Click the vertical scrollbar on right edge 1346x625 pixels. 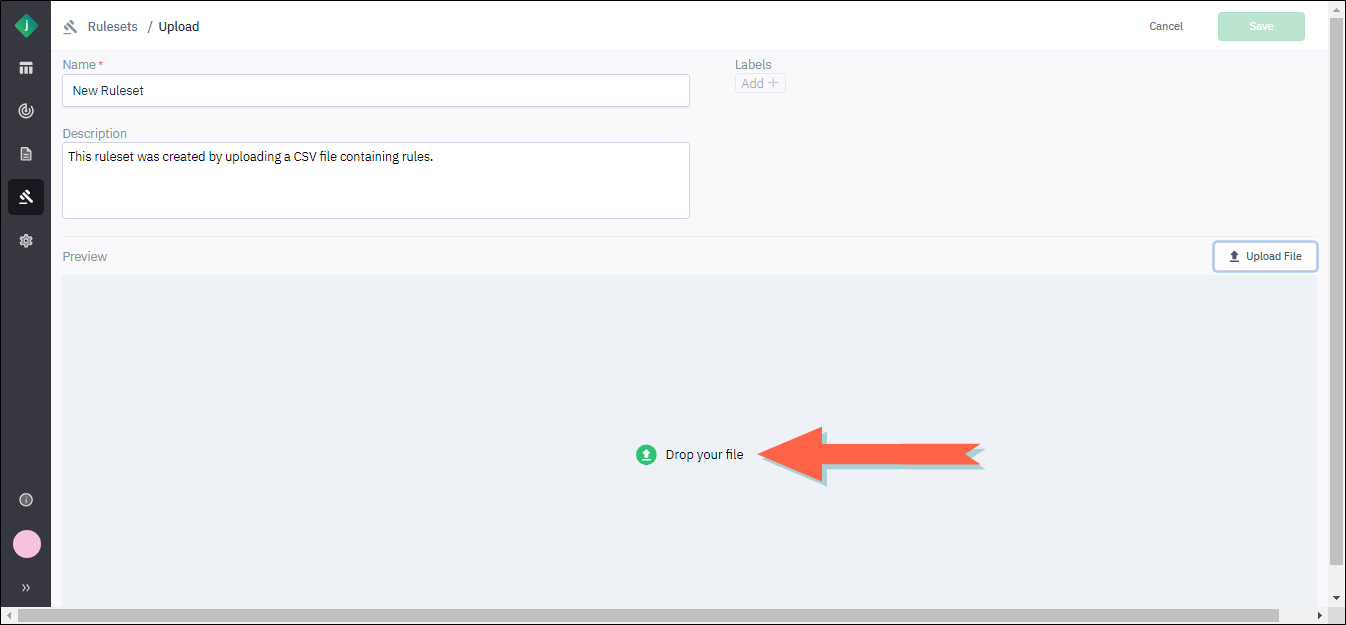[1337, 290]
